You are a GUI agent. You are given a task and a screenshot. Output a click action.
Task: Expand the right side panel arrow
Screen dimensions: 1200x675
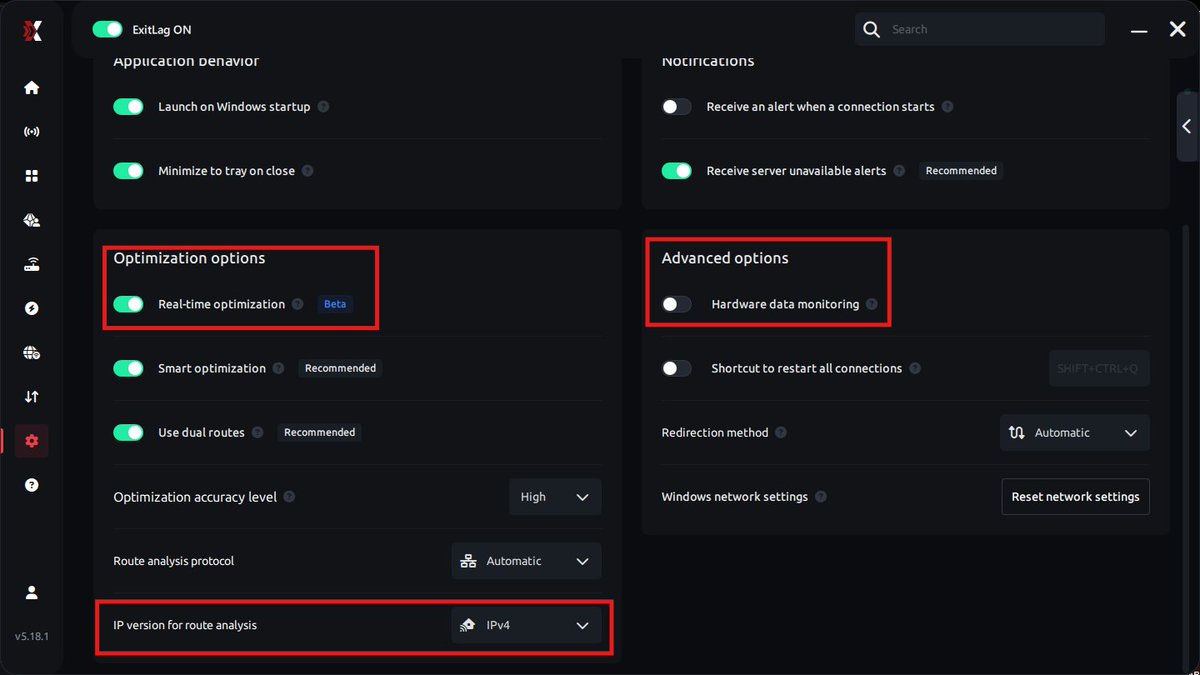[1187, 127]
